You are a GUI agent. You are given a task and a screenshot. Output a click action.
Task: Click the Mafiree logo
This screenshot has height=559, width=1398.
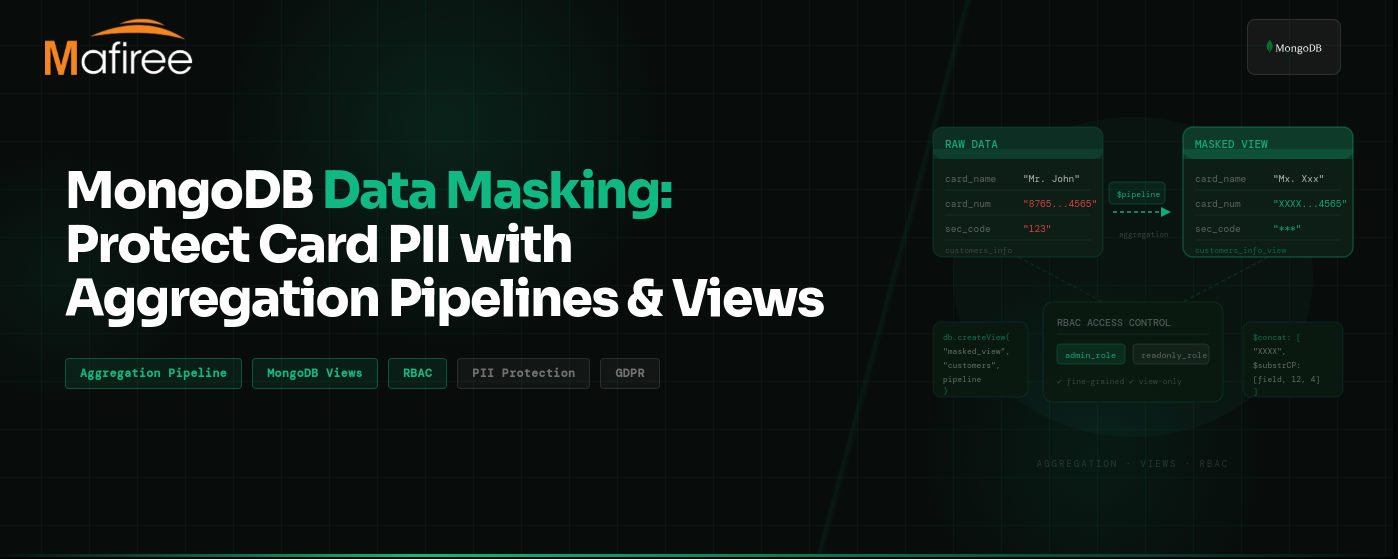pyautogui.click(x=118, y=57)
